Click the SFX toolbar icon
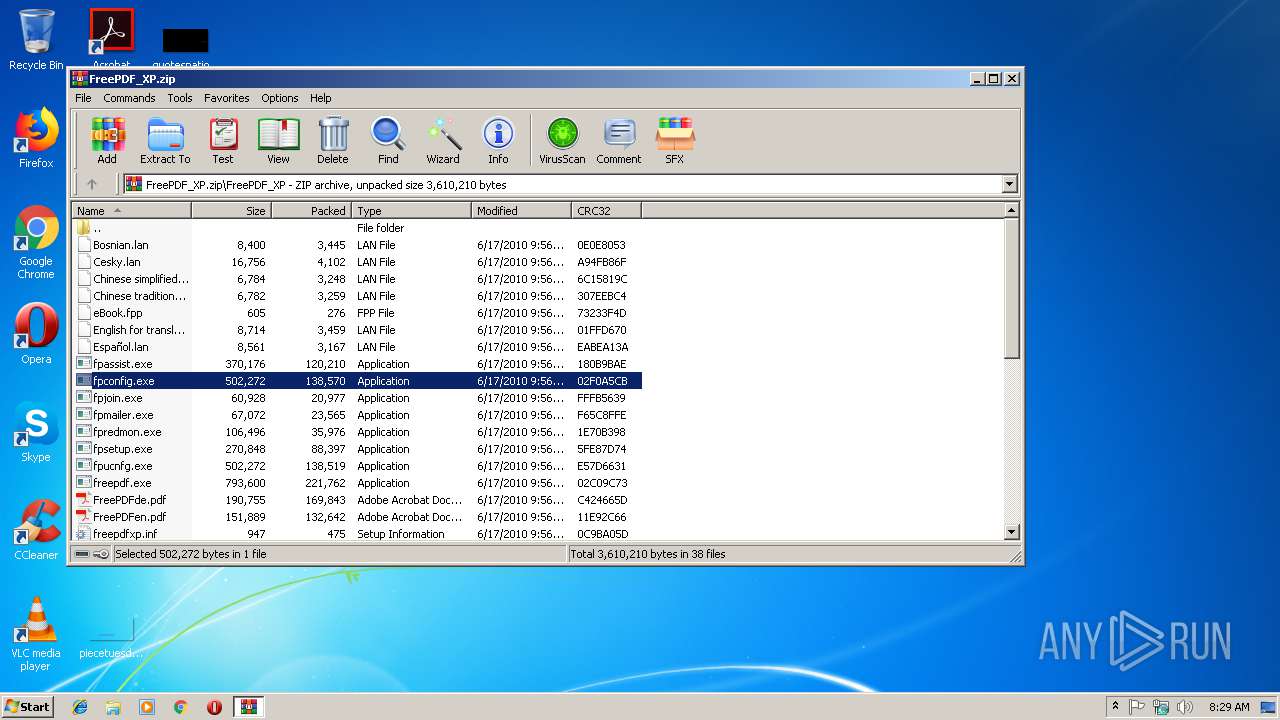The height and width of the screenshot is (720, 1280). 675,140
